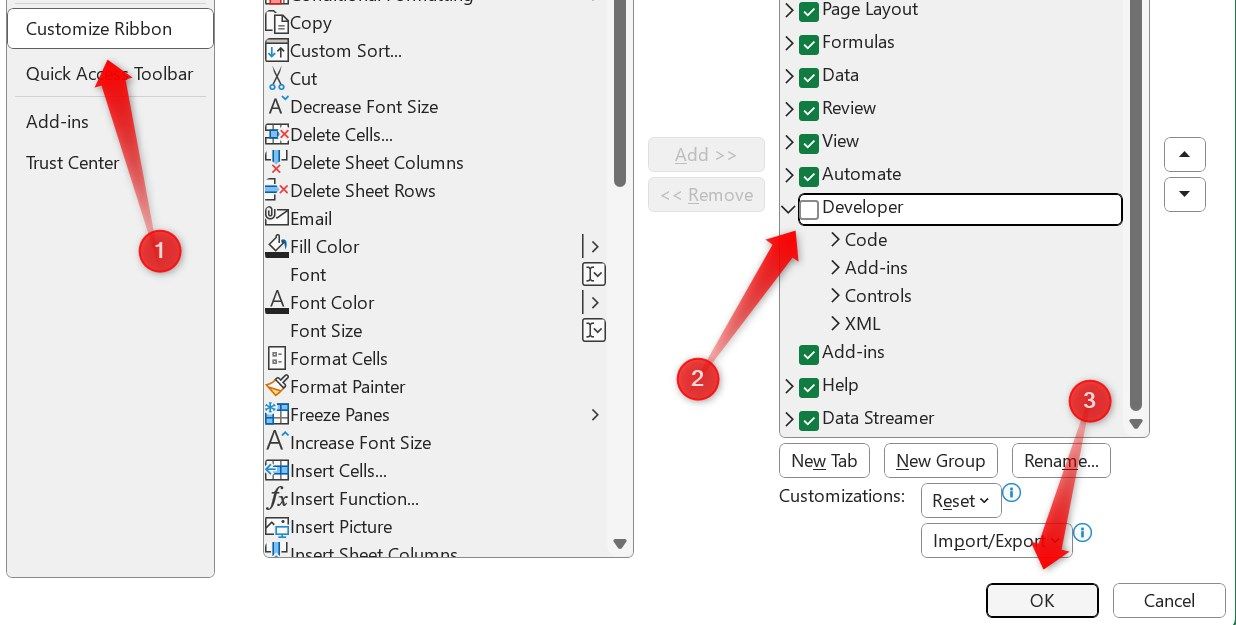Click the Cut scissors icon
The height and width of the screenshot is (625, 1236).
point(276,79)
